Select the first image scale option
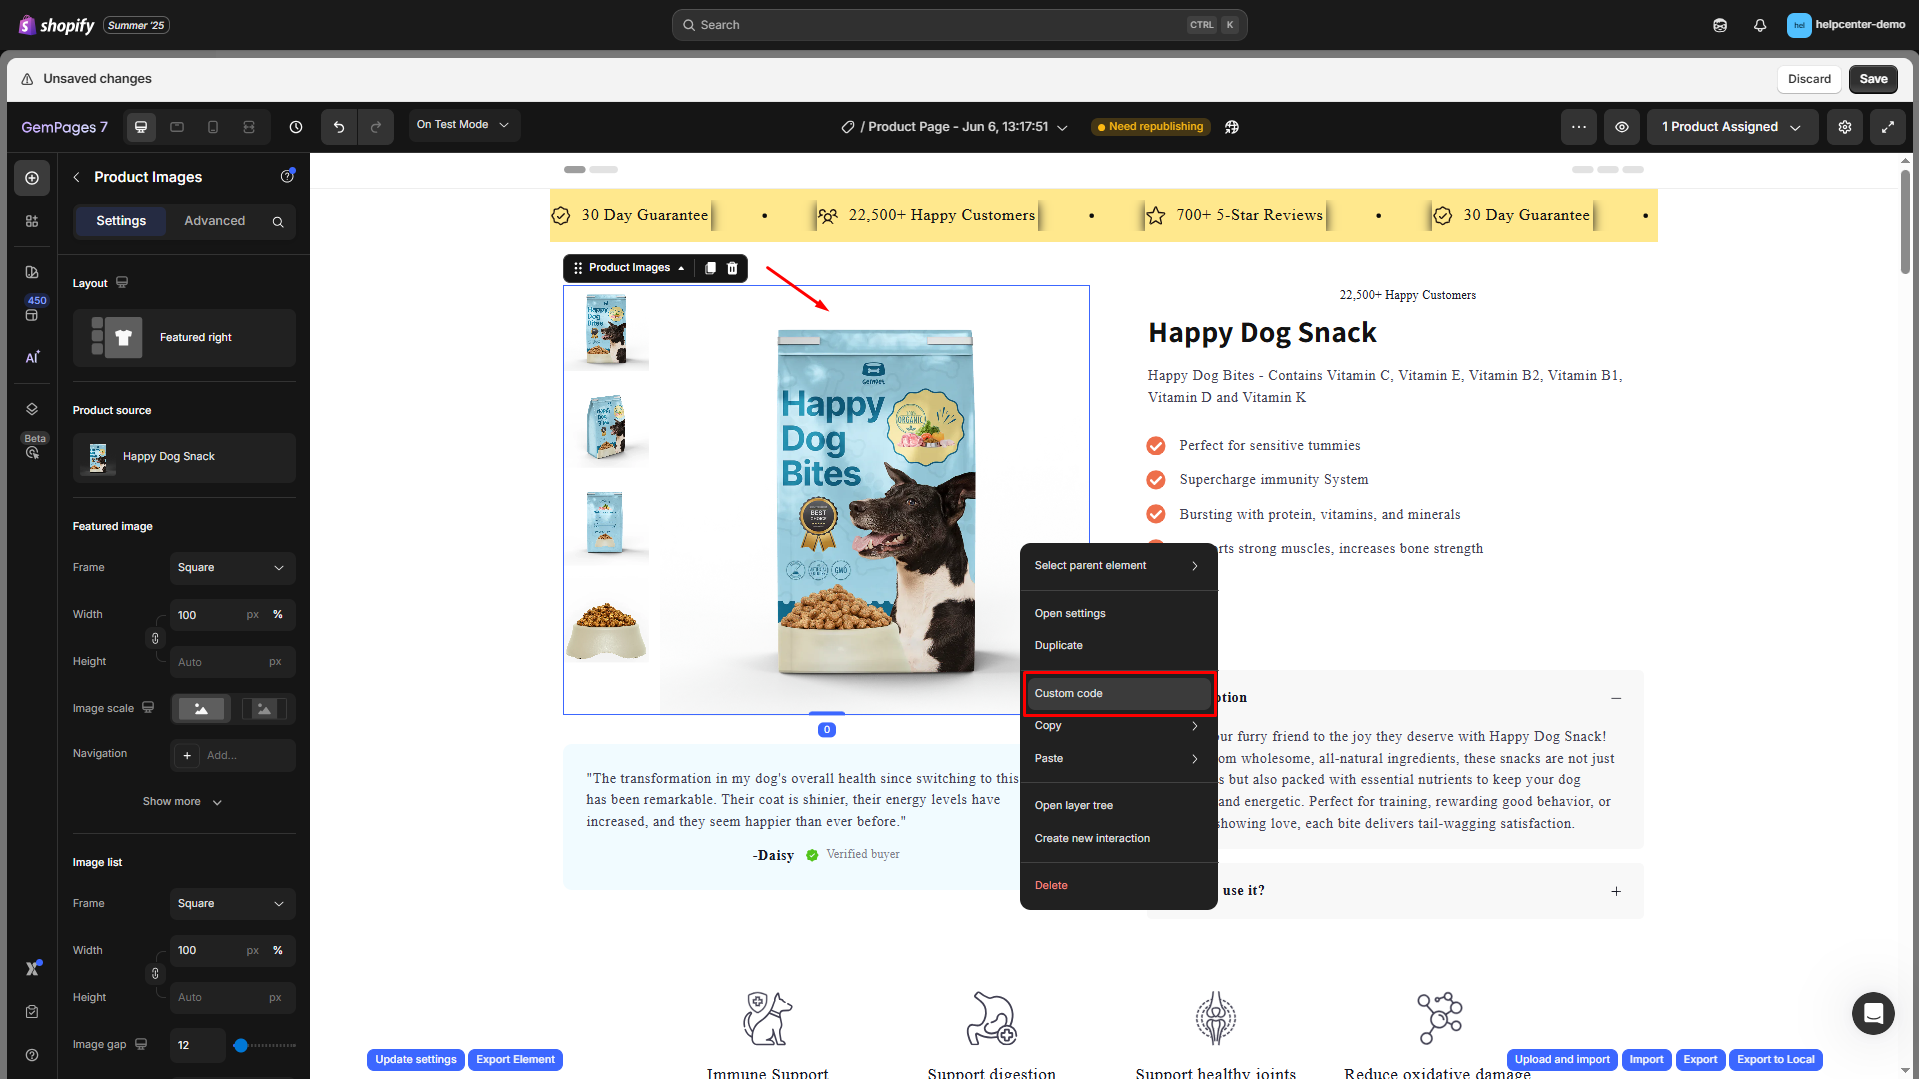This screenshot has width=1919, height=1079. point(201,709)
